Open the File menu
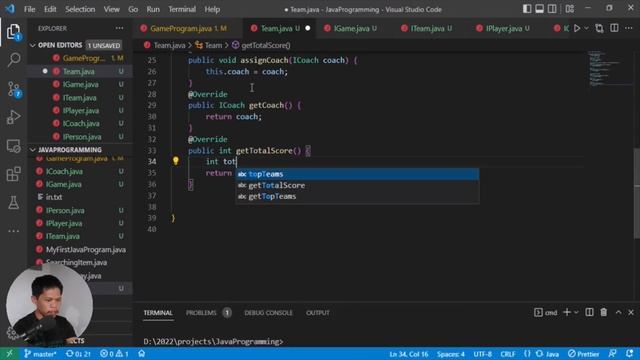This screenshot has height=360, width=640. pos(29,9)
